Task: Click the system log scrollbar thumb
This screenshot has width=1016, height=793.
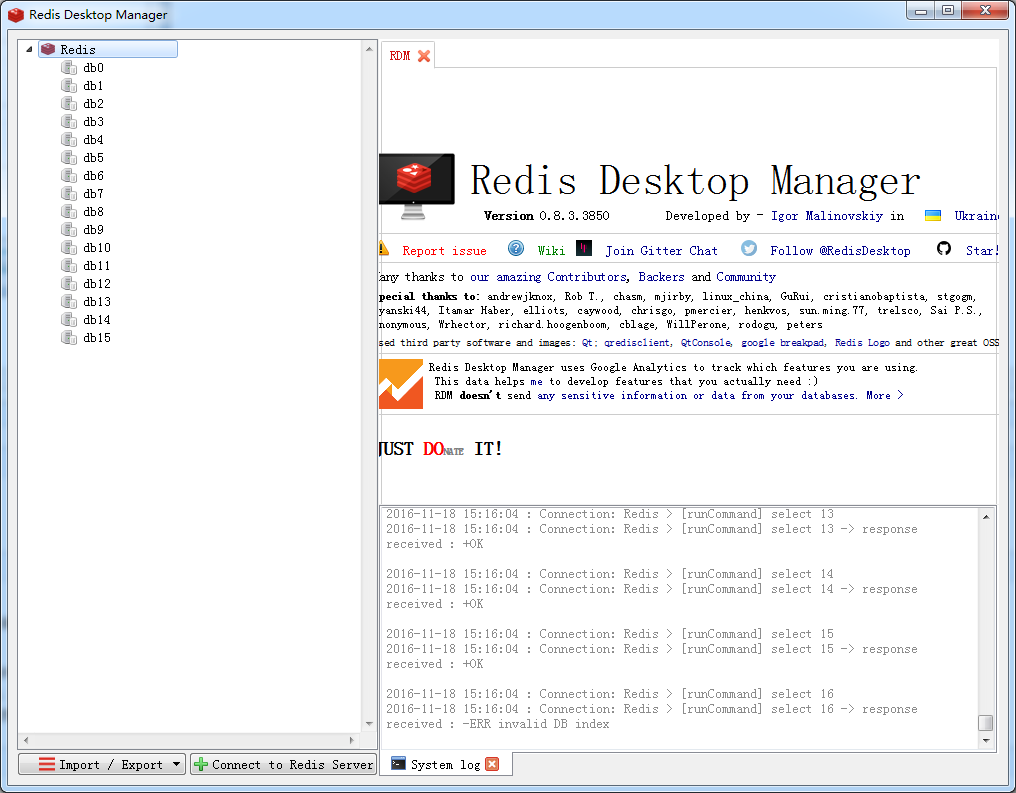Action: click(x=986, y=722)
